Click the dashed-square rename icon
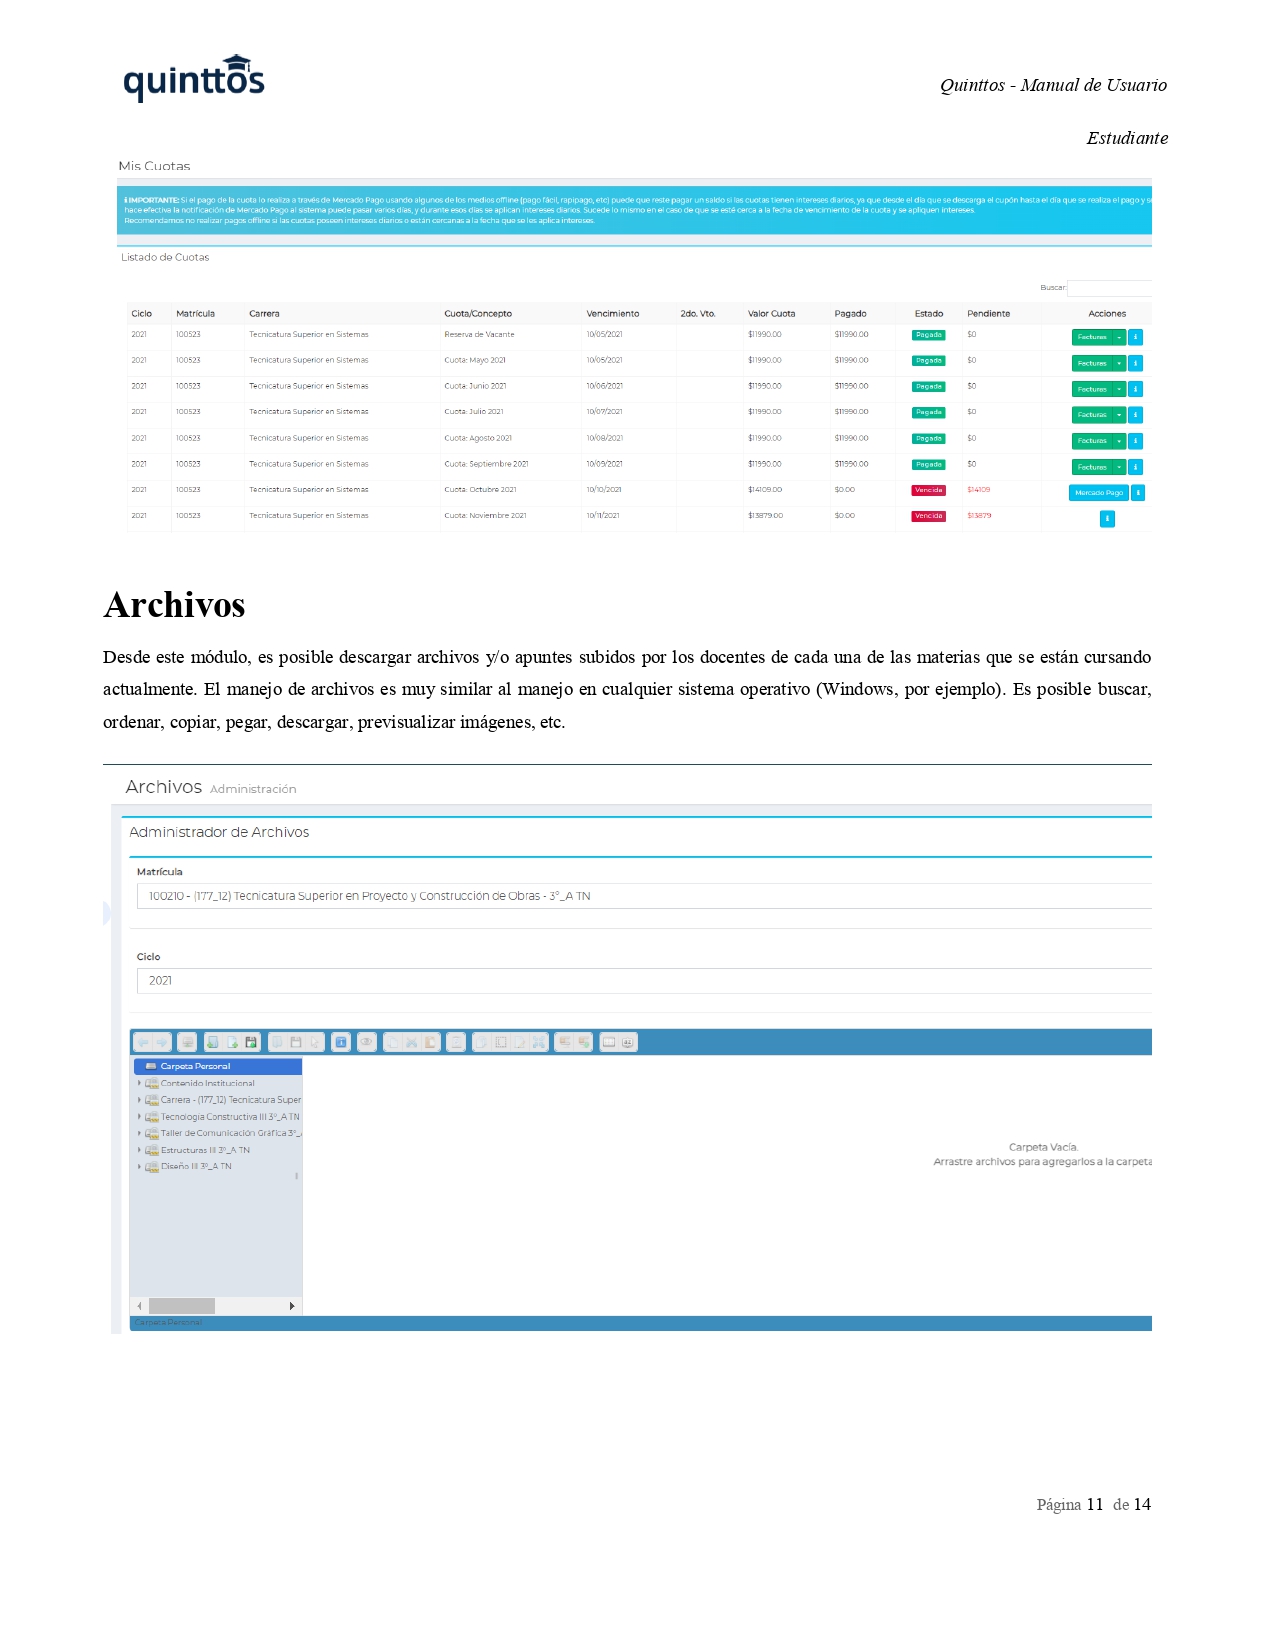The width and height of the screenshot is (1275, 1650). [500, 1042]
